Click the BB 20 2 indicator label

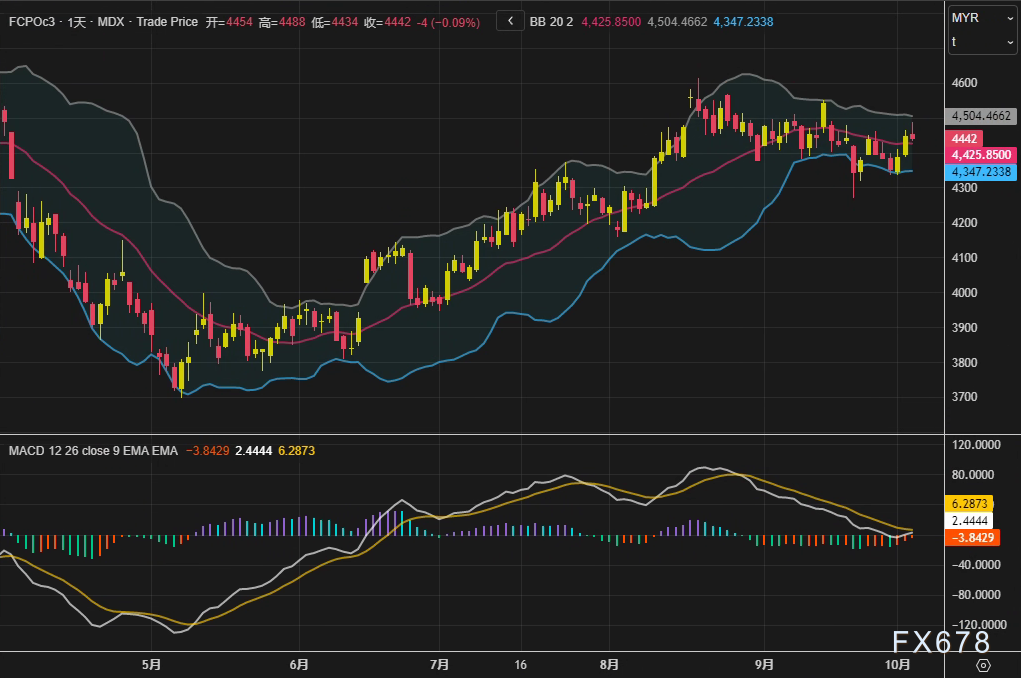pyautogui.click(x=553, y=20)
